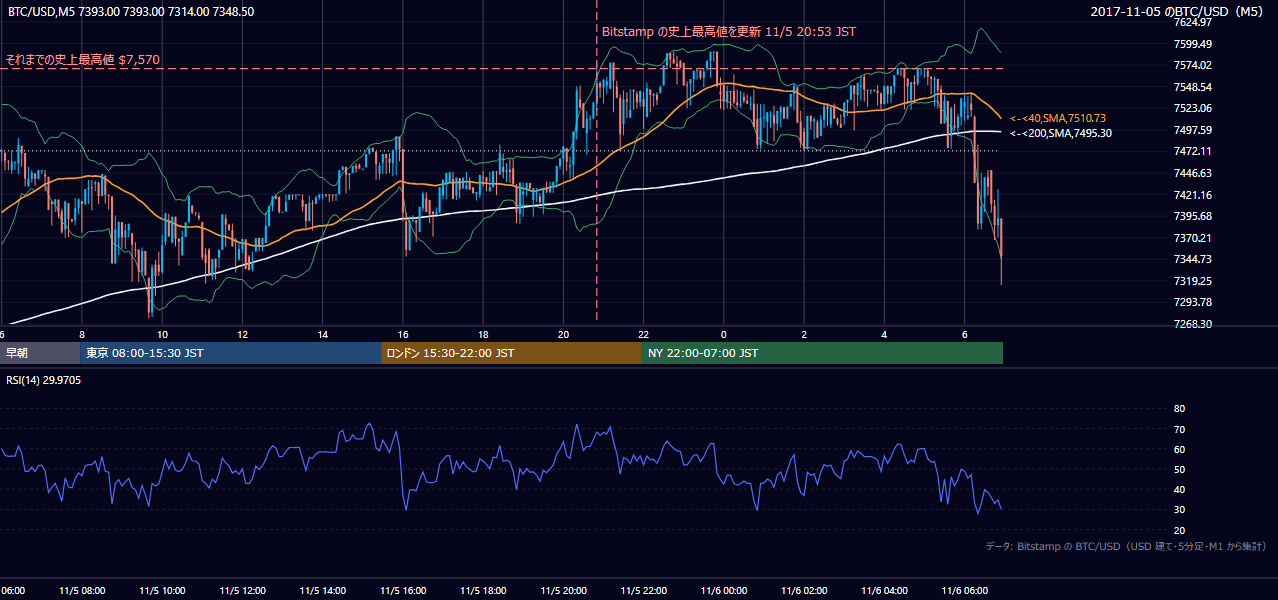Select the "Bitstamp の史上最高値を更新" annotation
Viewport: 1278px width, 600px height.
click(x=729, y=31)
